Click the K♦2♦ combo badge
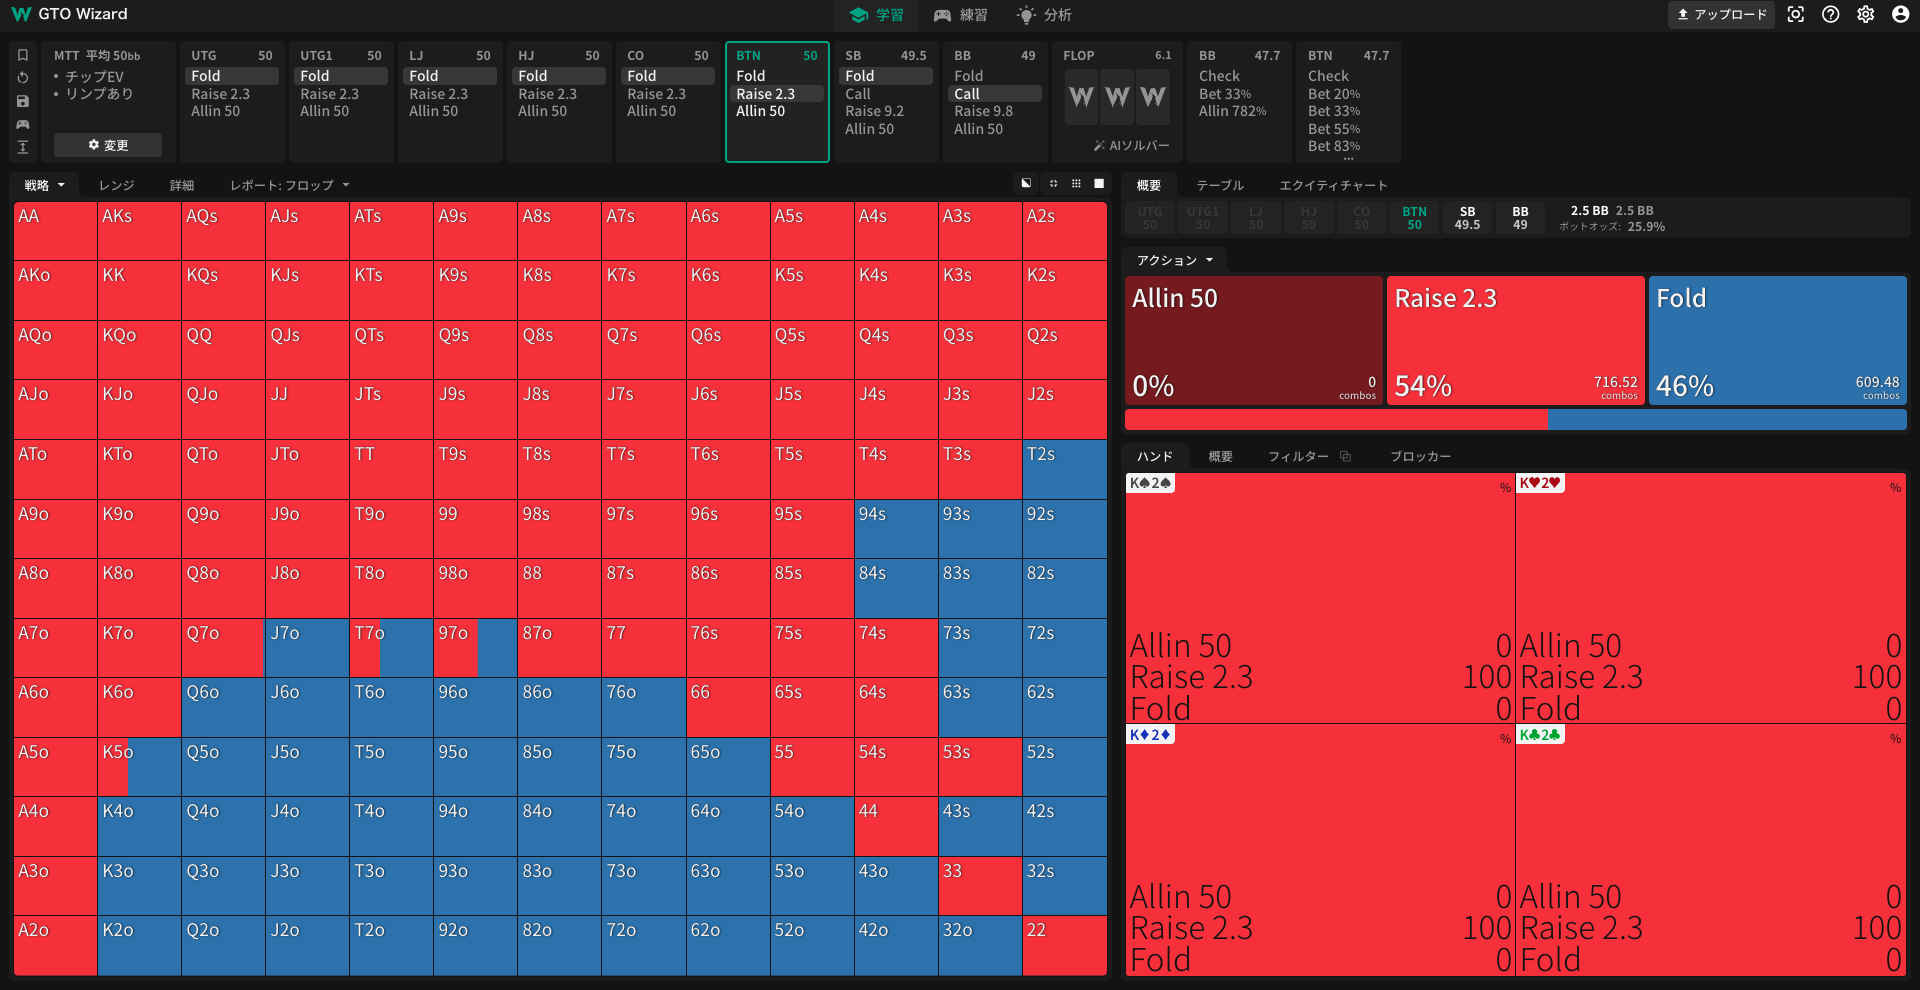The width and height of the screenshot is (1920, 990). click(x=1150, y=734)
